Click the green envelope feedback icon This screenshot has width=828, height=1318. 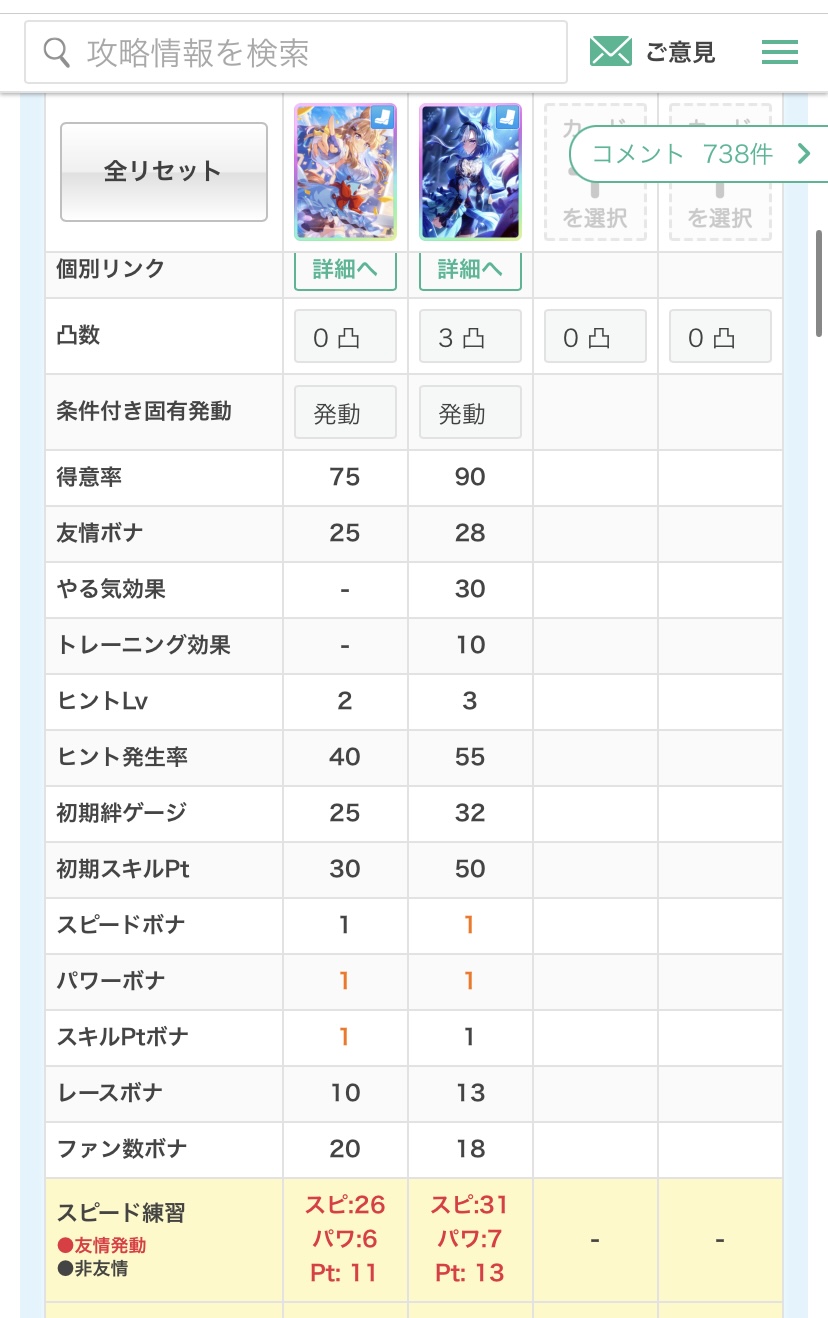coord(610,51)
